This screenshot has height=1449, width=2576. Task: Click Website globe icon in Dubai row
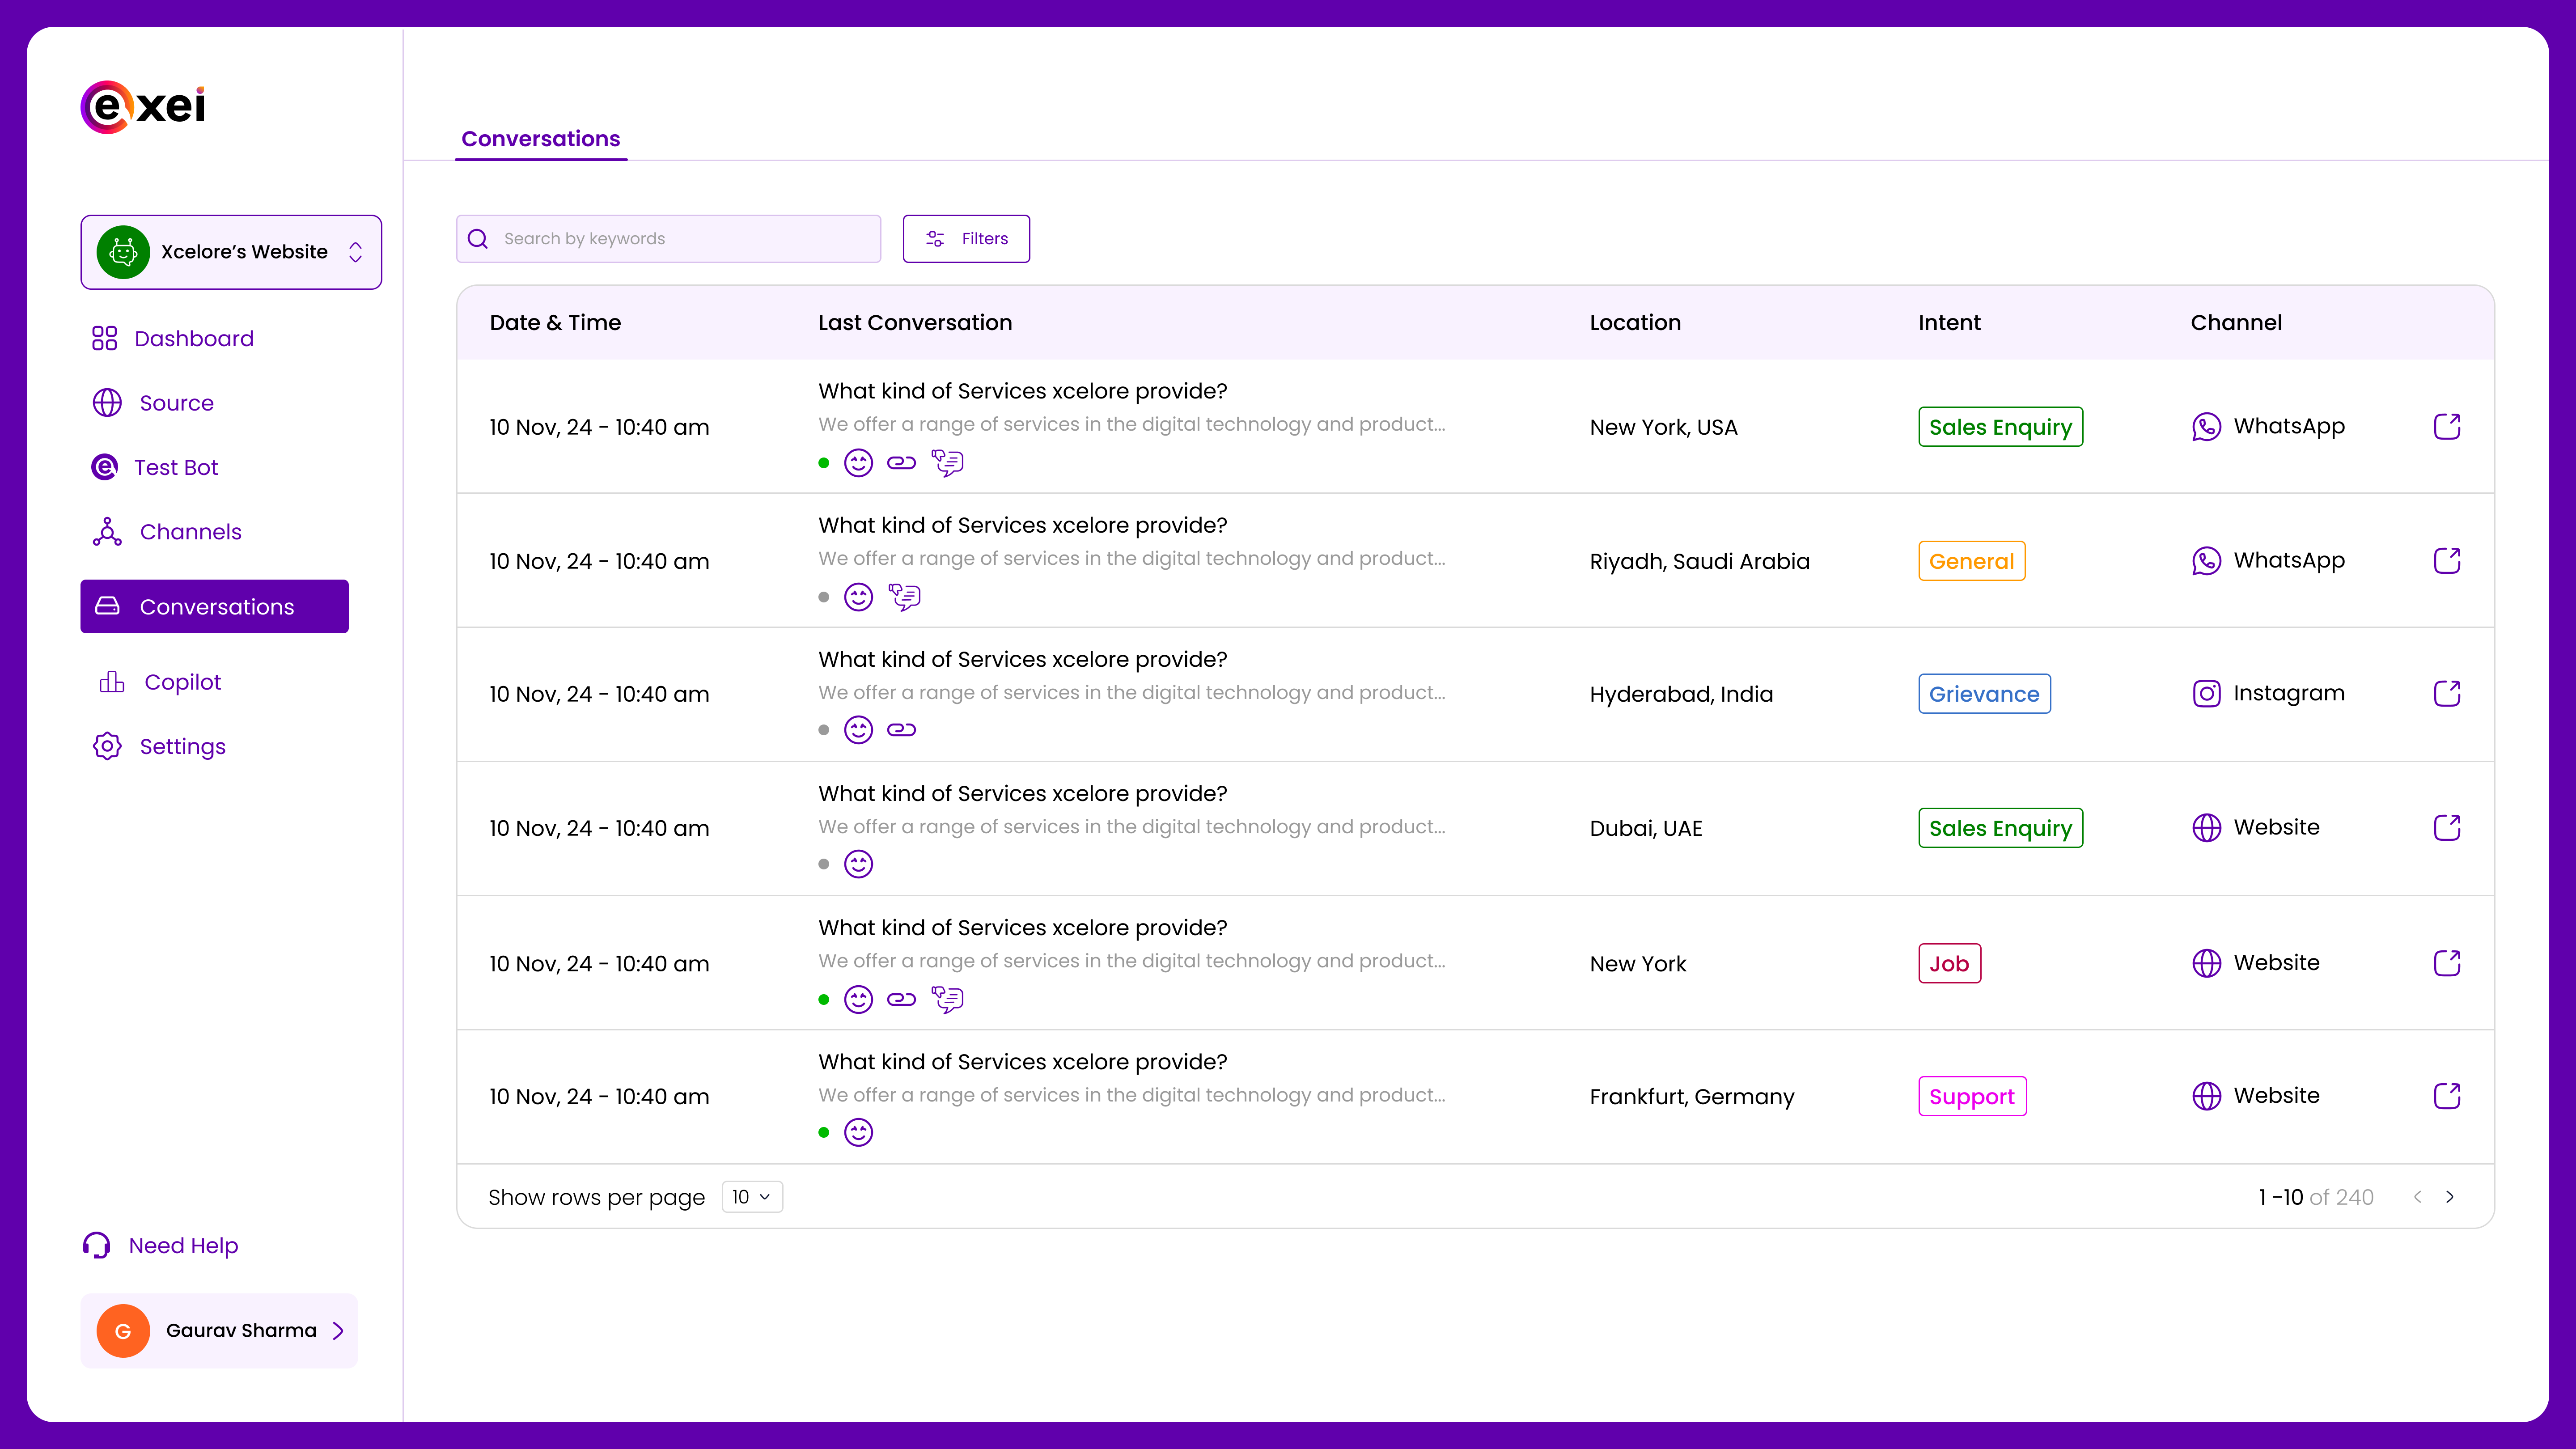pyautogui.click(x=2206, y=828)
